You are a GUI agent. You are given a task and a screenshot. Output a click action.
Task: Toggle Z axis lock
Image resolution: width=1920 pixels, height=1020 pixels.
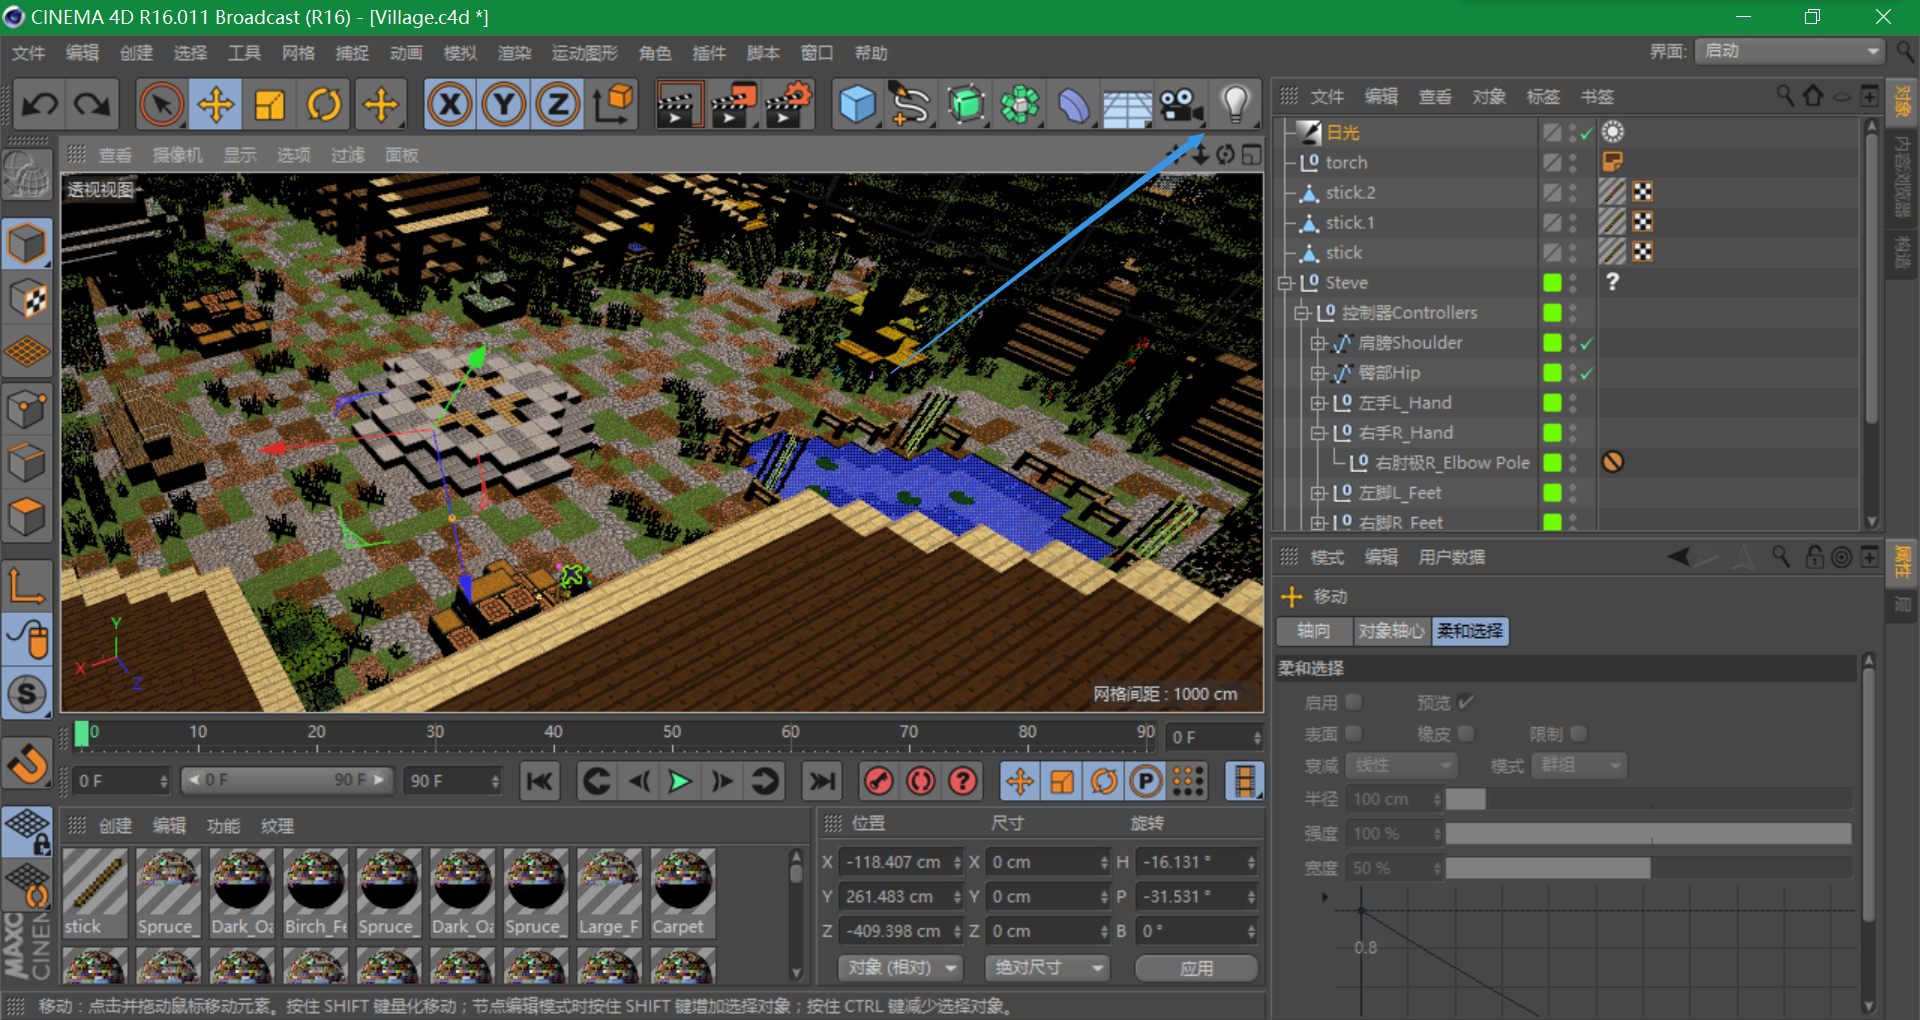tap(558, 104)
